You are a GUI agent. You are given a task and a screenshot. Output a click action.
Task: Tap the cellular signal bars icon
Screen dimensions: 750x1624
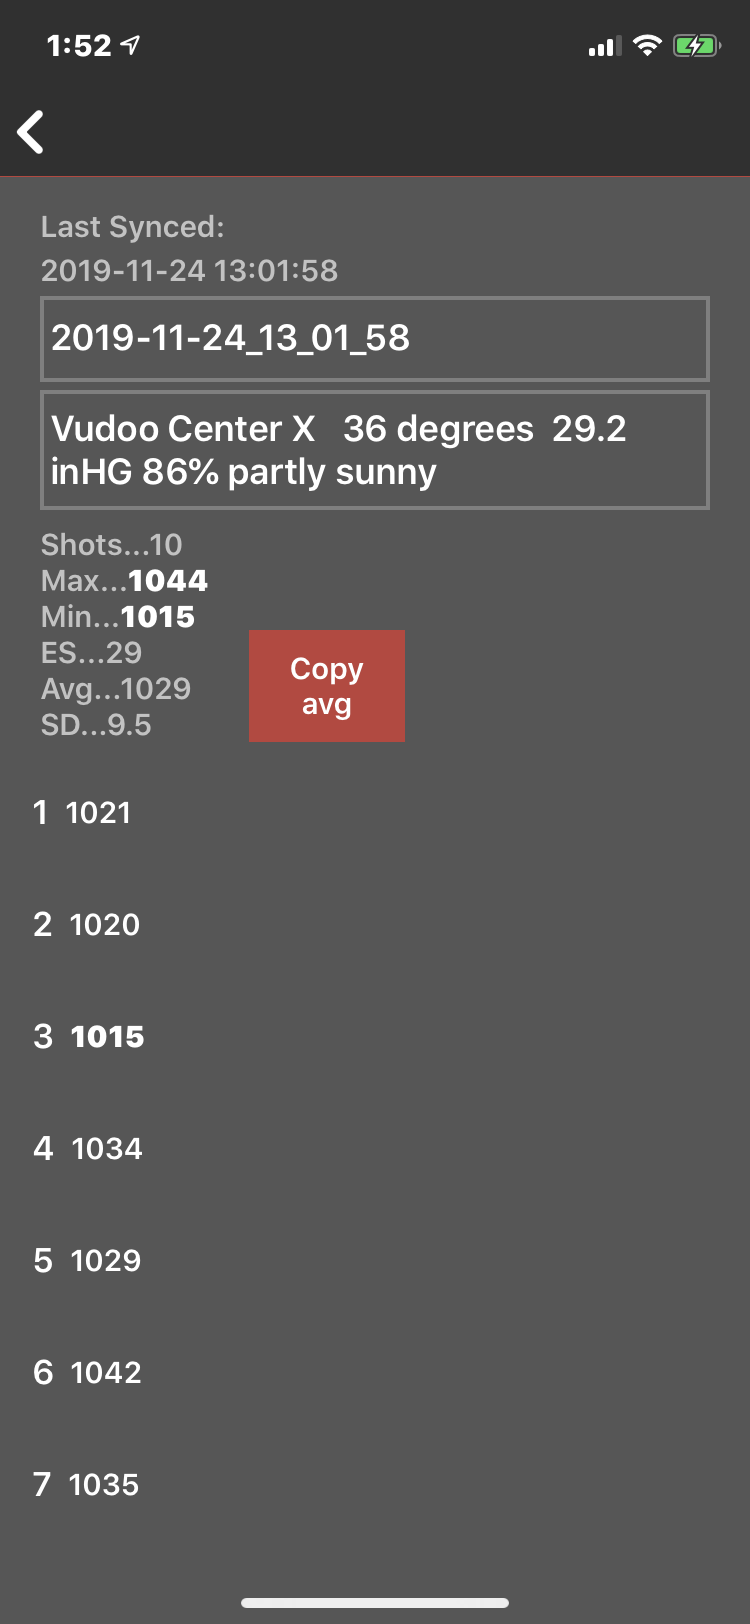[604, 46]
